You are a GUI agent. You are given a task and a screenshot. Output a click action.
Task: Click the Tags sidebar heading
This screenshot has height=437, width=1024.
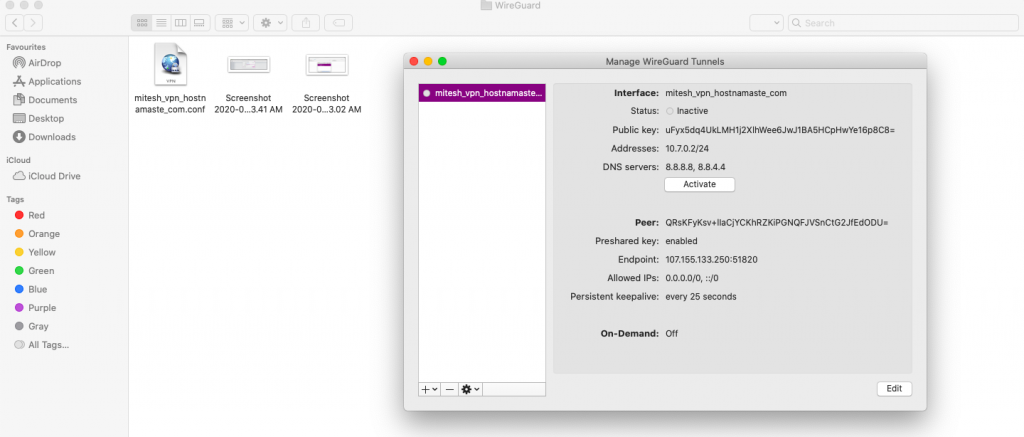tap(14, 199)
